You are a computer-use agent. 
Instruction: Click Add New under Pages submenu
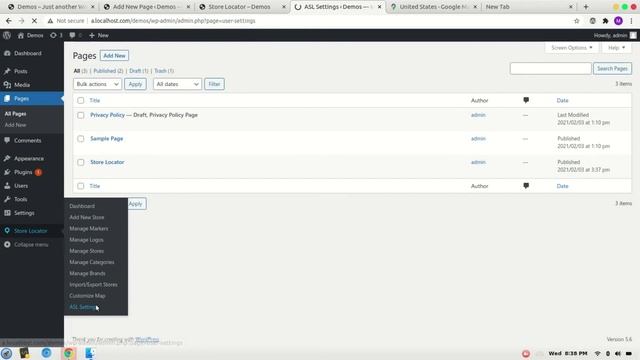[16, 125]
